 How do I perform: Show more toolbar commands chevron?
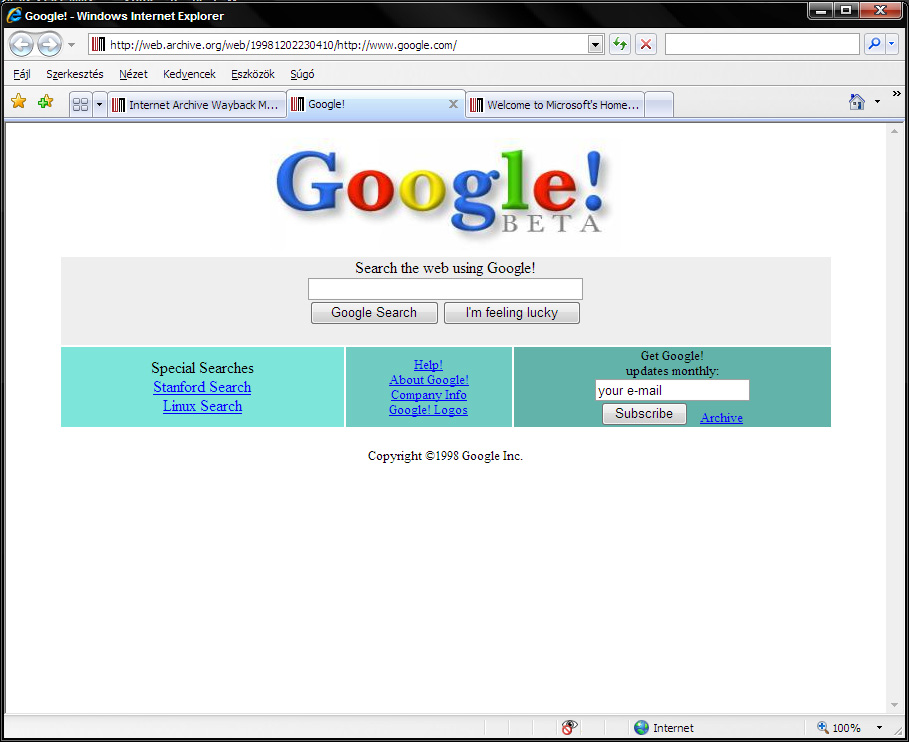[897, 93]
